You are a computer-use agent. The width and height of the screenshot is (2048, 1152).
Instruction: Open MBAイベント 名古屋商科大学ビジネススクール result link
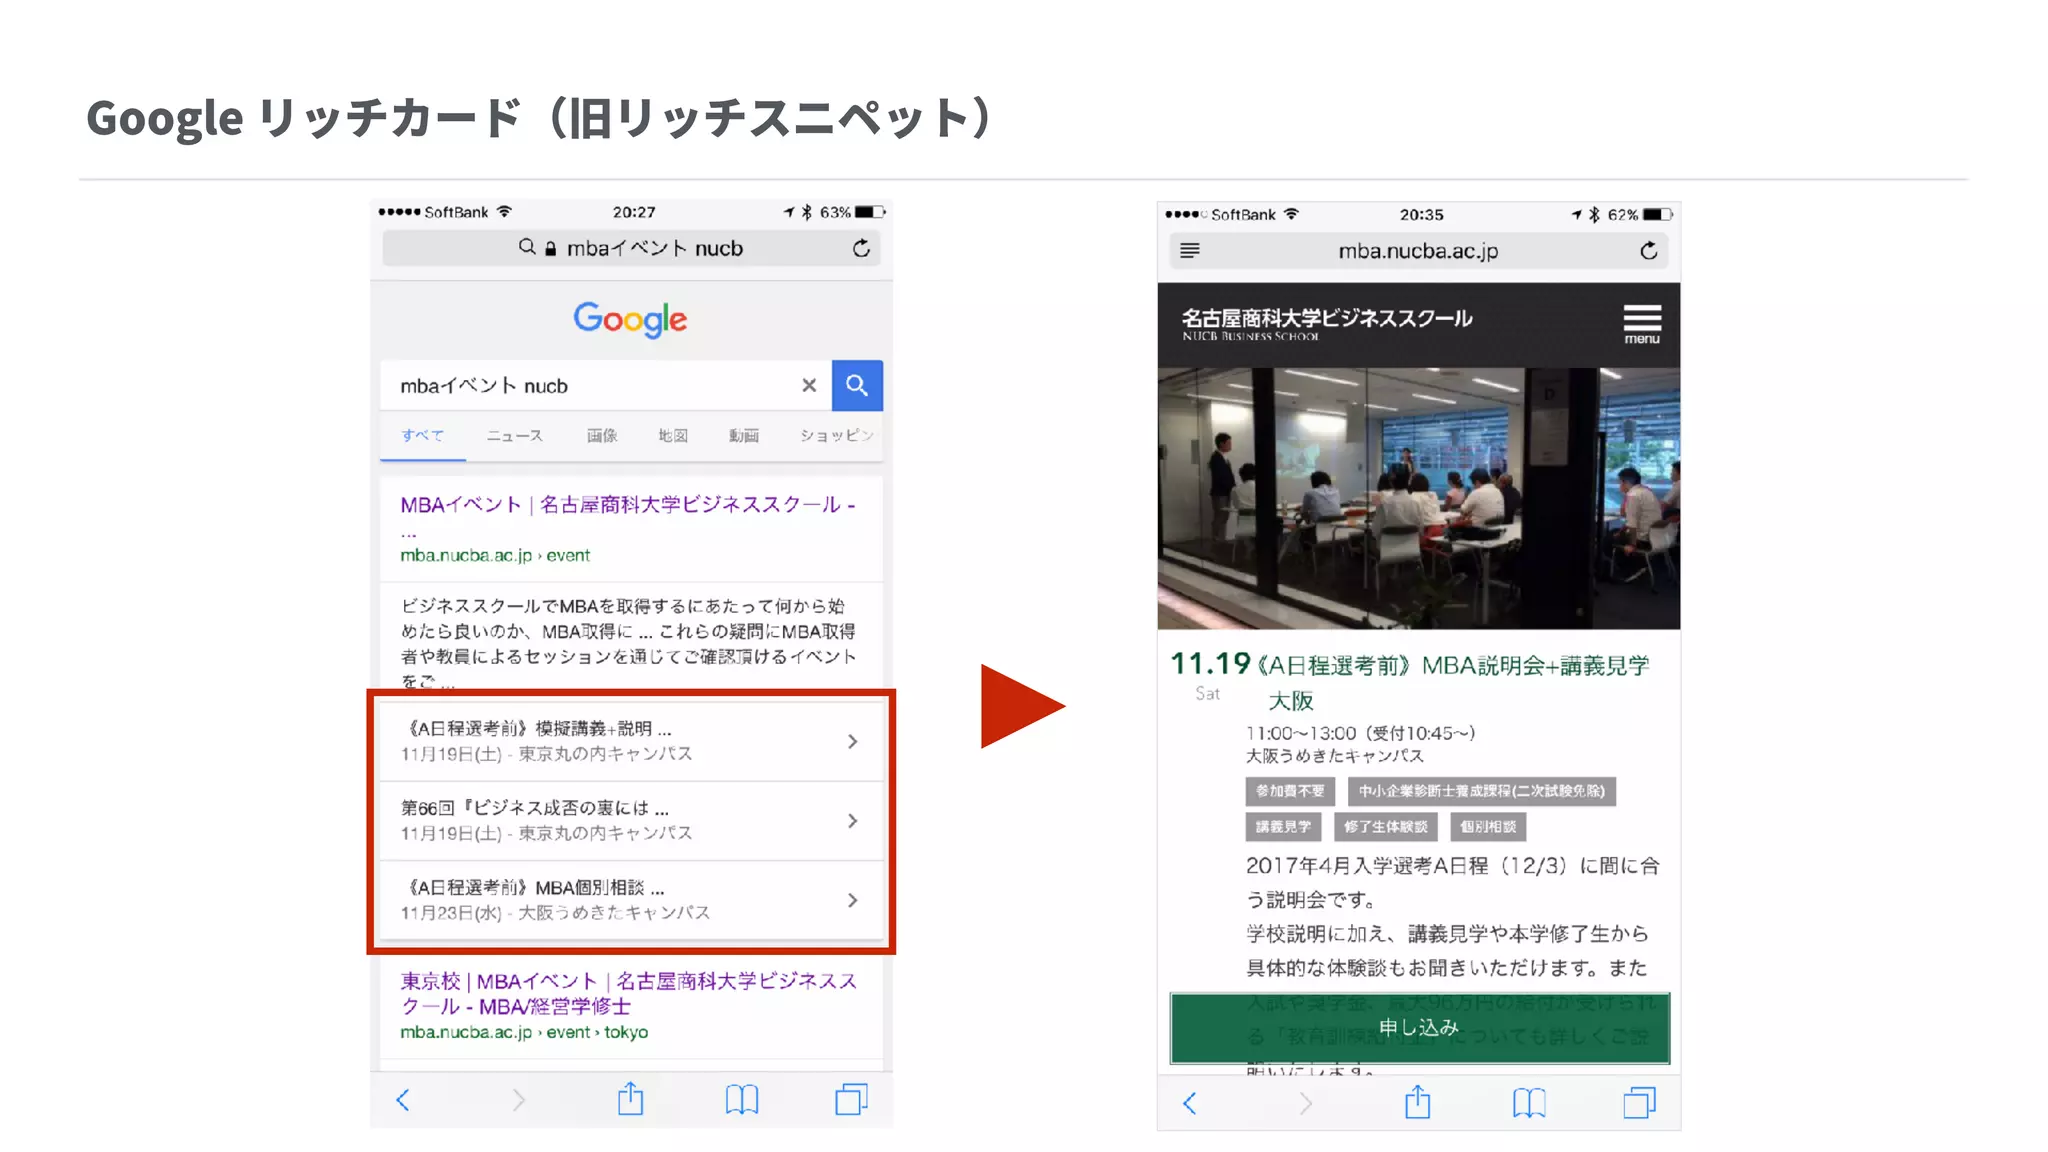[x=628, y=505]
